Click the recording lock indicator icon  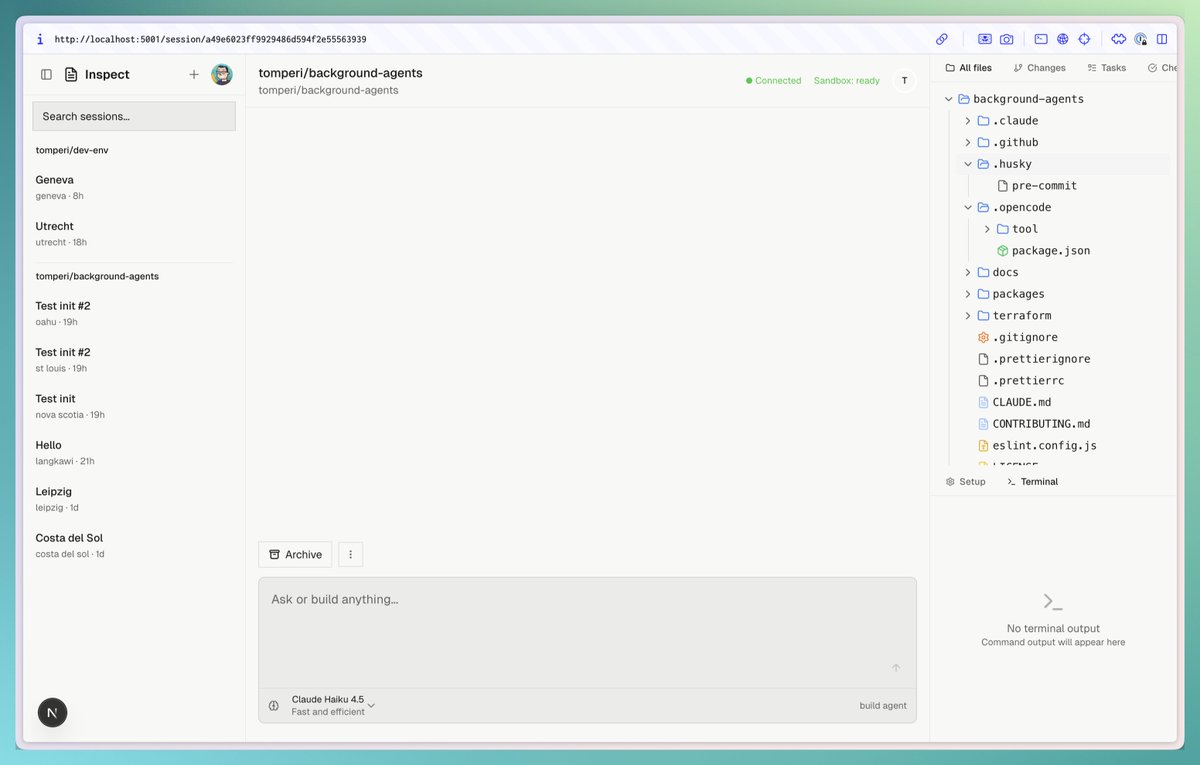tap(1141, 40)
